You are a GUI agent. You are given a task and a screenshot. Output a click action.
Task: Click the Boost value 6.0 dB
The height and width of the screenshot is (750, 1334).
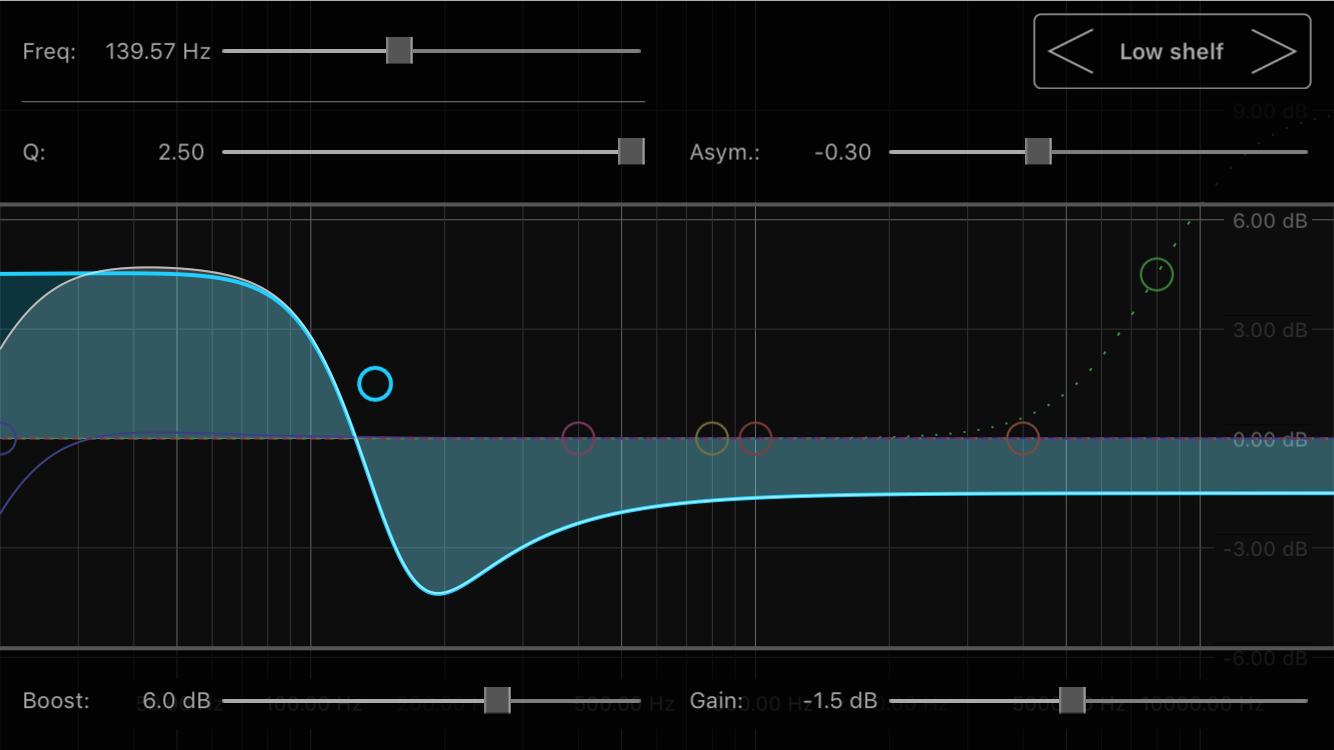click(x=177, y=701)
